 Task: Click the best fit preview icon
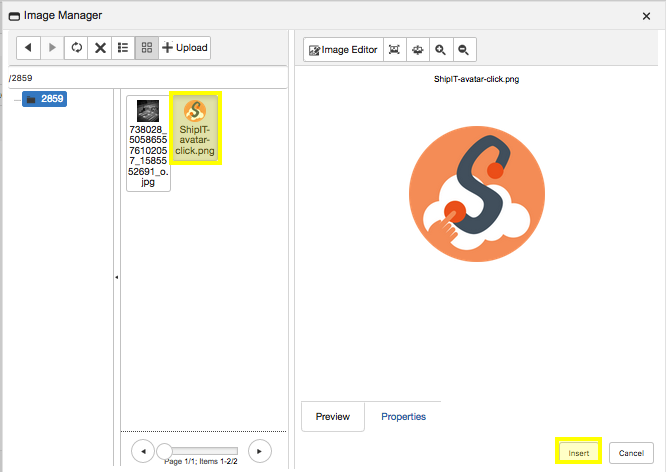click(x=395, y=50)
